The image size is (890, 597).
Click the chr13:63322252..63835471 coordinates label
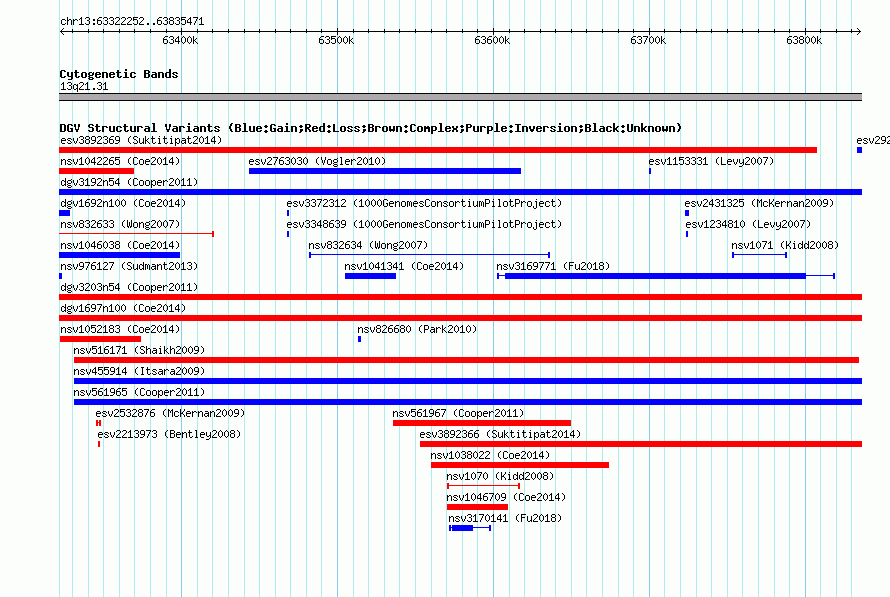coord(132,21)
